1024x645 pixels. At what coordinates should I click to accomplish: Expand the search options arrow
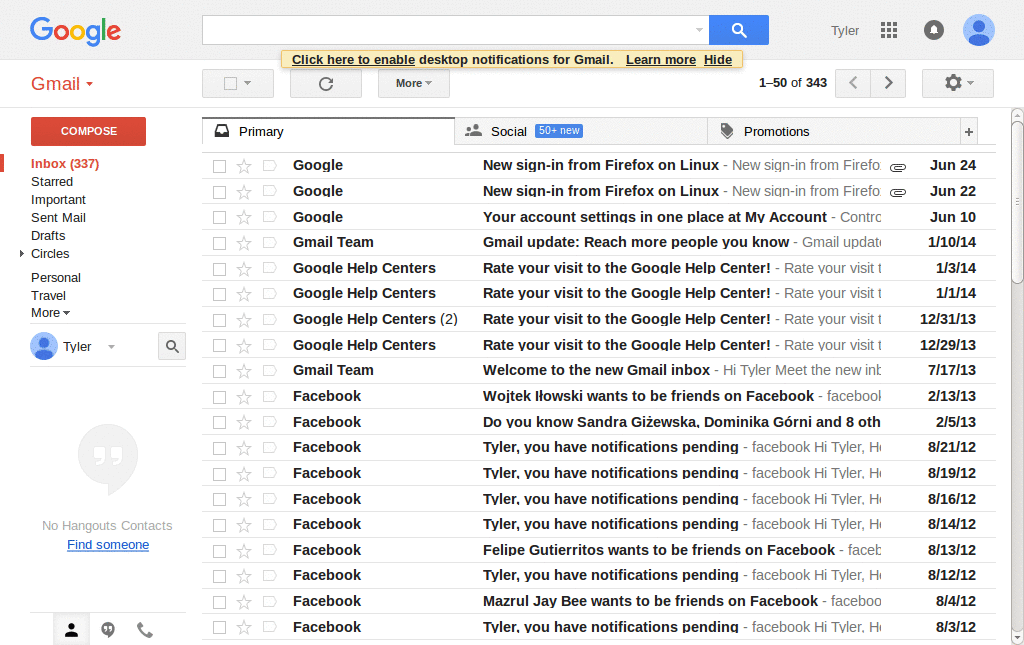pyautogui.click(x=699, y=30)
